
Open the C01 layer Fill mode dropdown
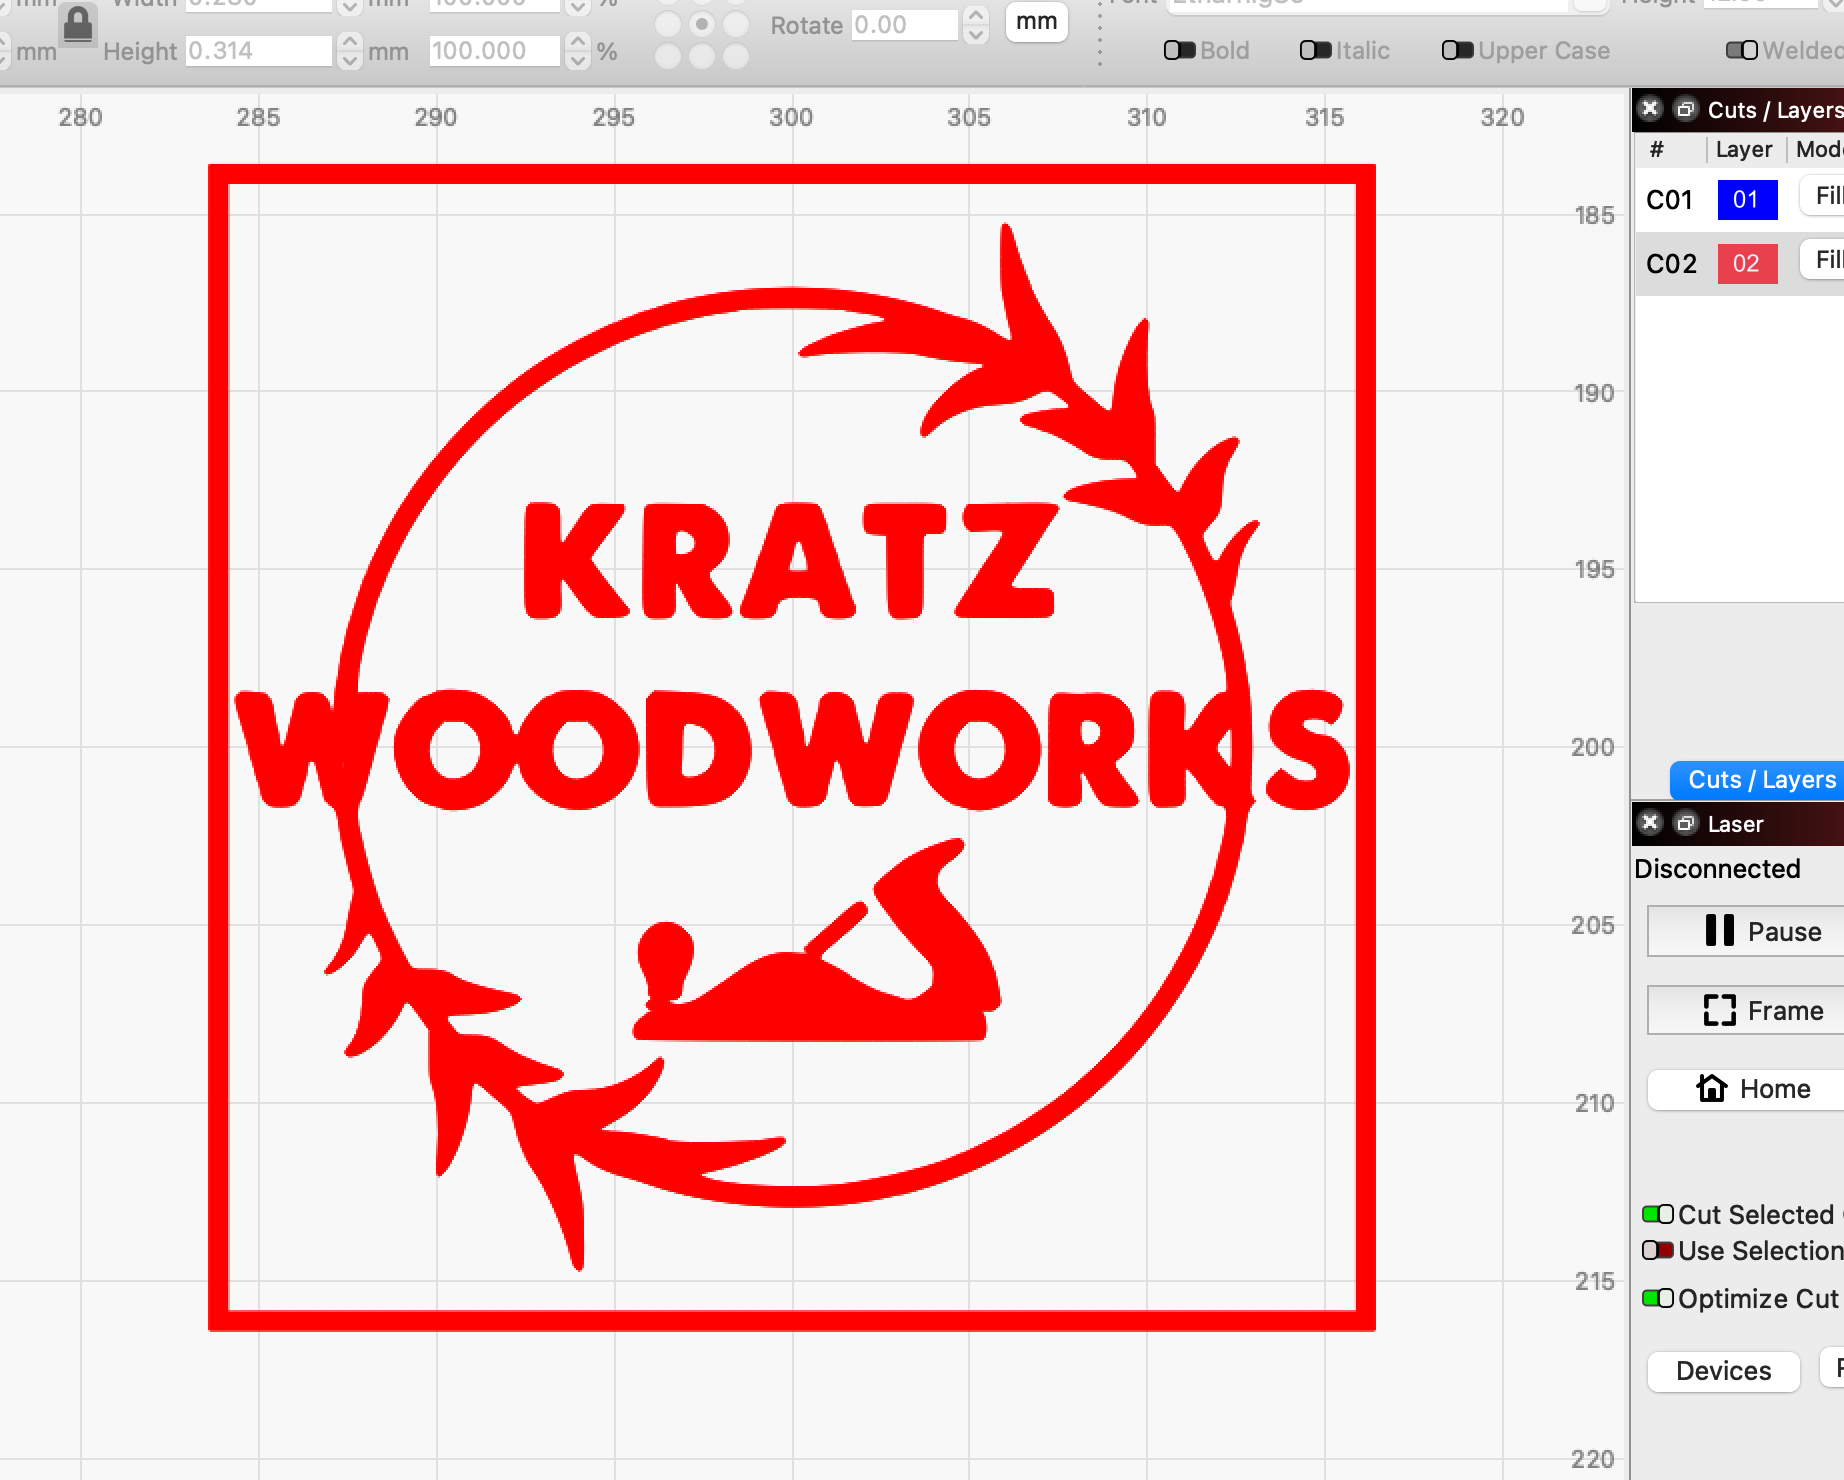coord(1822,196)
